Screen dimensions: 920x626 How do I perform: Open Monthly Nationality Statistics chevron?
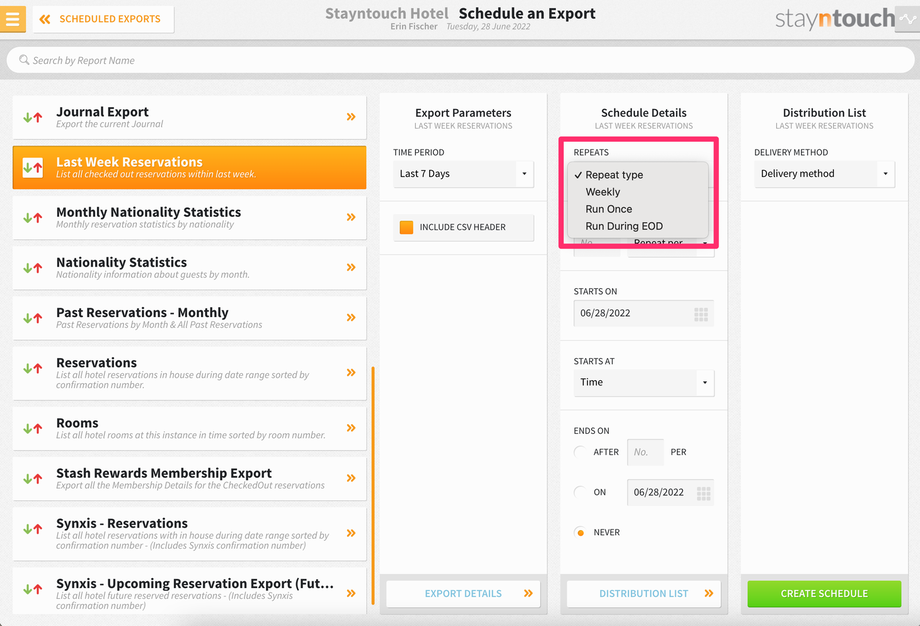[x=351, y=217]
